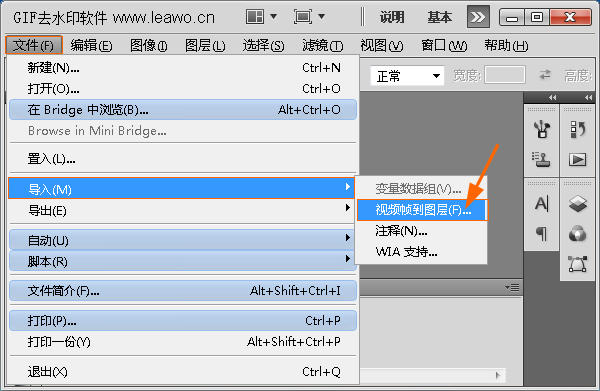The image size is (600, 391).
Task: Open the arrange documents dropdown
Action: (x=261, y=16)
